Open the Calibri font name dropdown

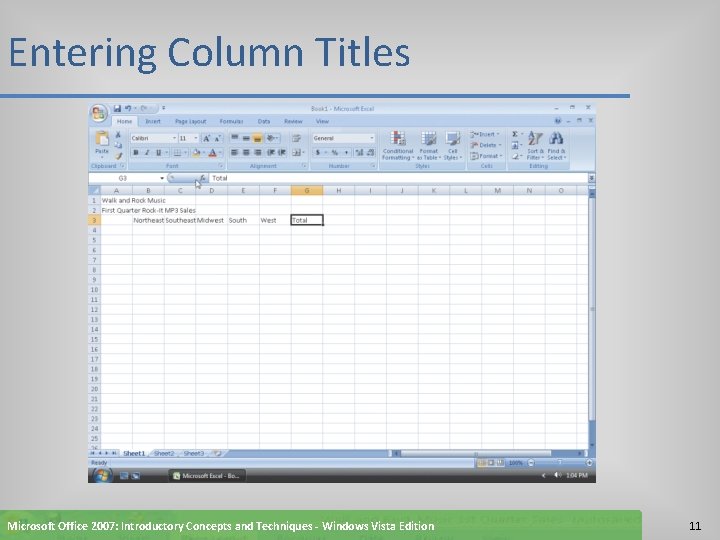(x=174, y=138)
